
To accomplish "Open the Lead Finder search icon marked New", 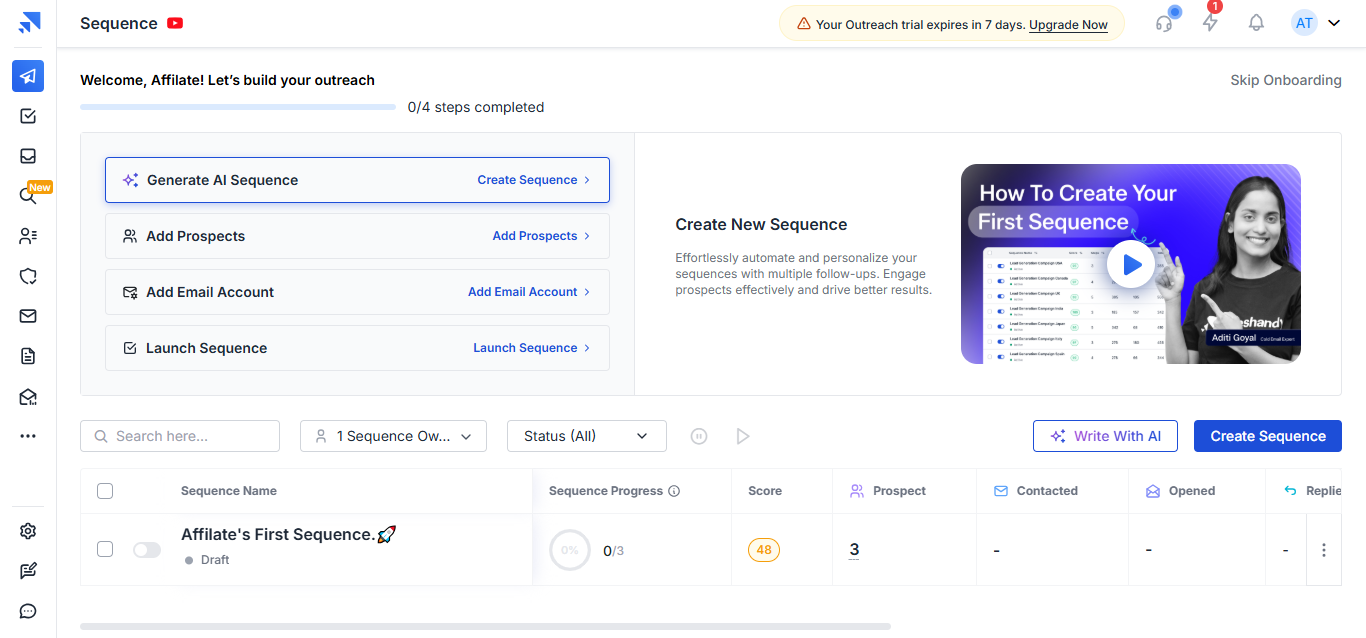I will tap(28, 196).
